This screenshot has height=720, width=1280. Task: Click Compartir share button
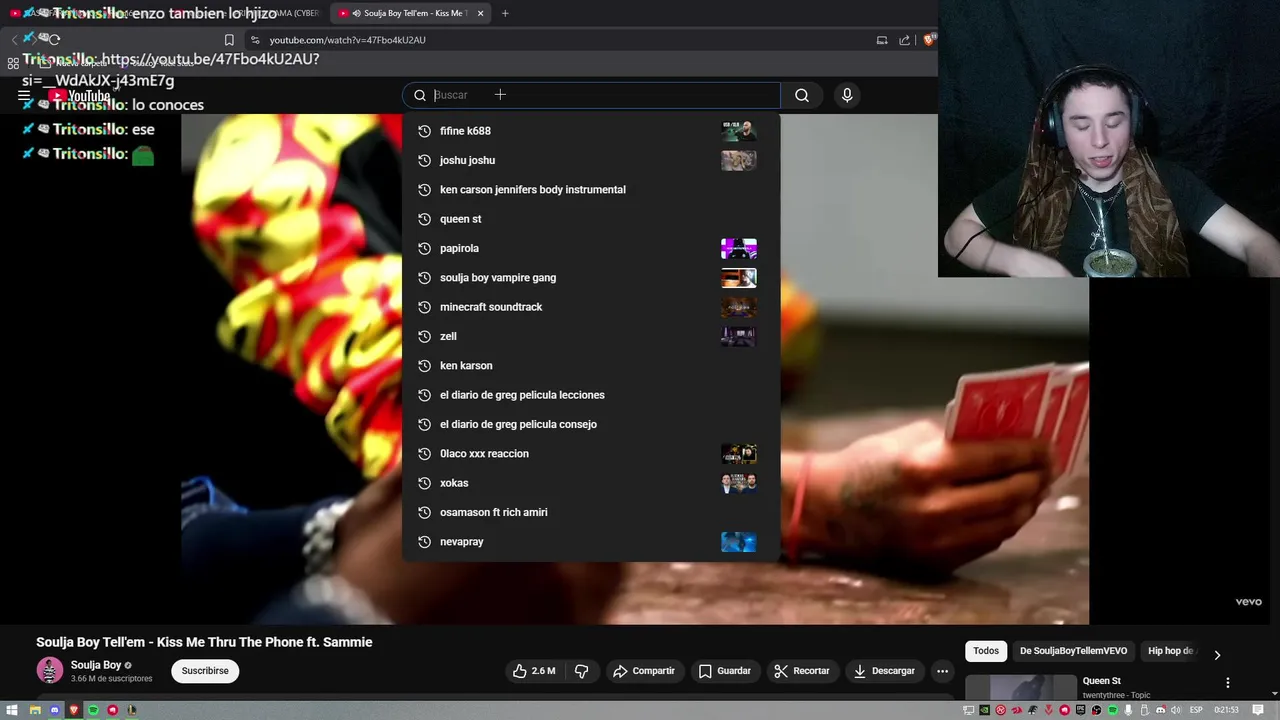pos(644,671)
